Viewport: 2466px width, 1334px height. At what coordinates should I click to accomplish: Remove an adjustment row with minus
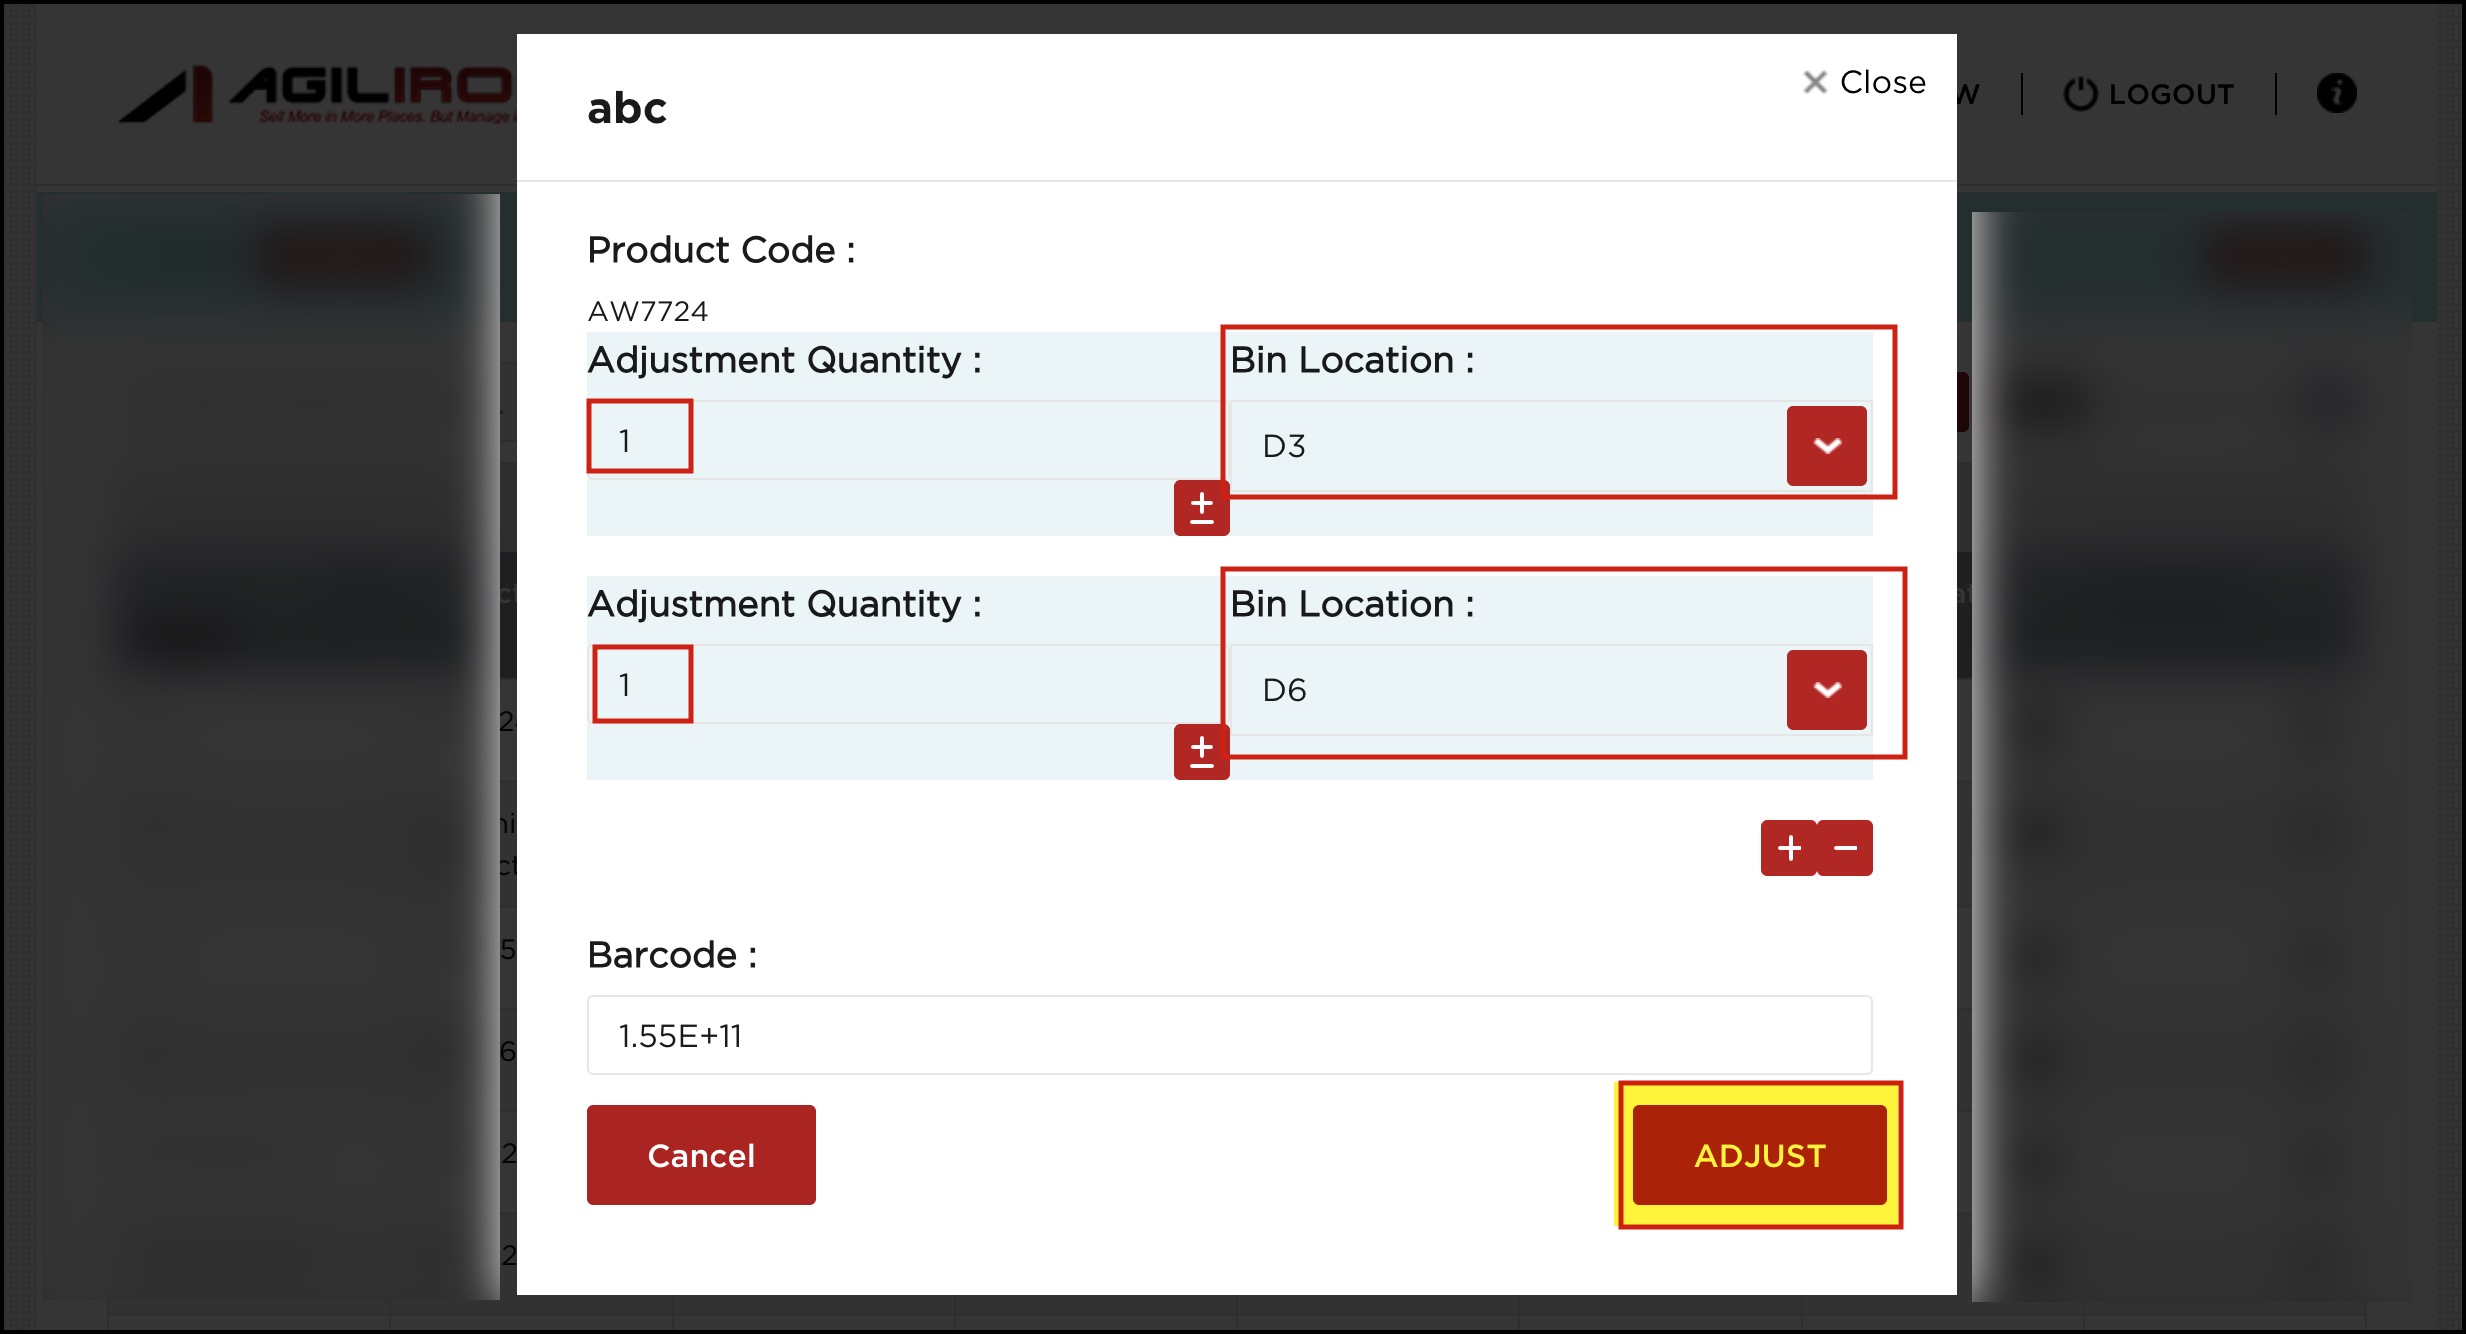1845,848
